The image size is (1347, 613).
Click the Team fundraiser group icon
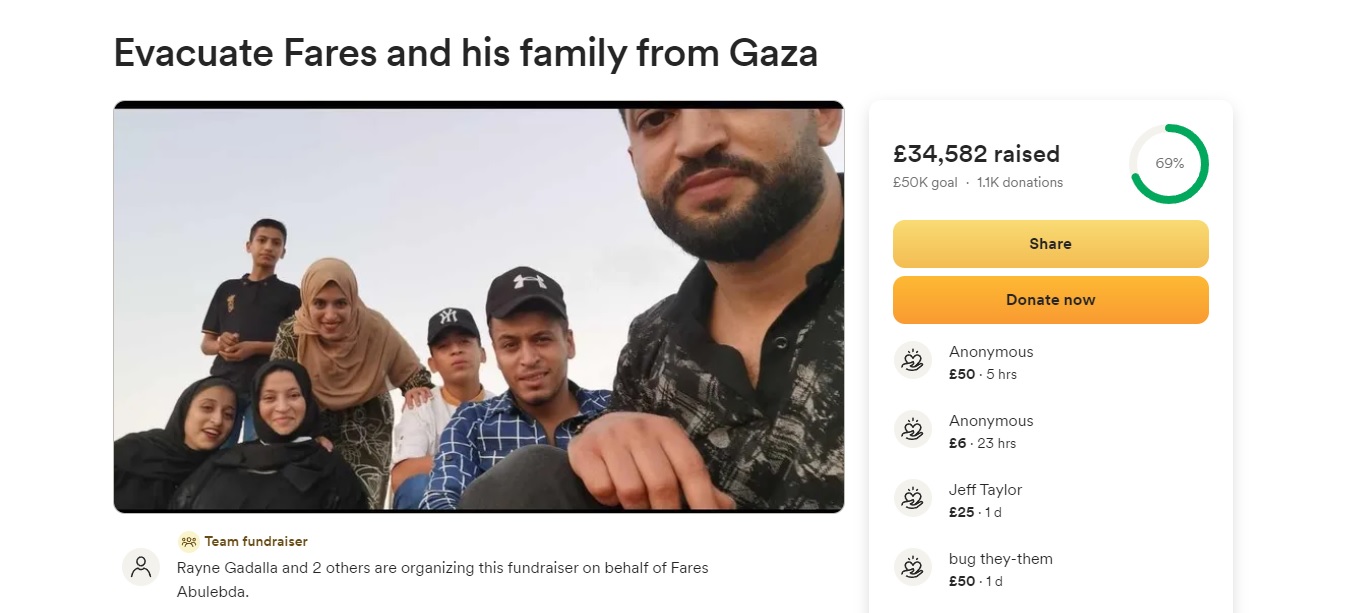[x=188, y=541]
